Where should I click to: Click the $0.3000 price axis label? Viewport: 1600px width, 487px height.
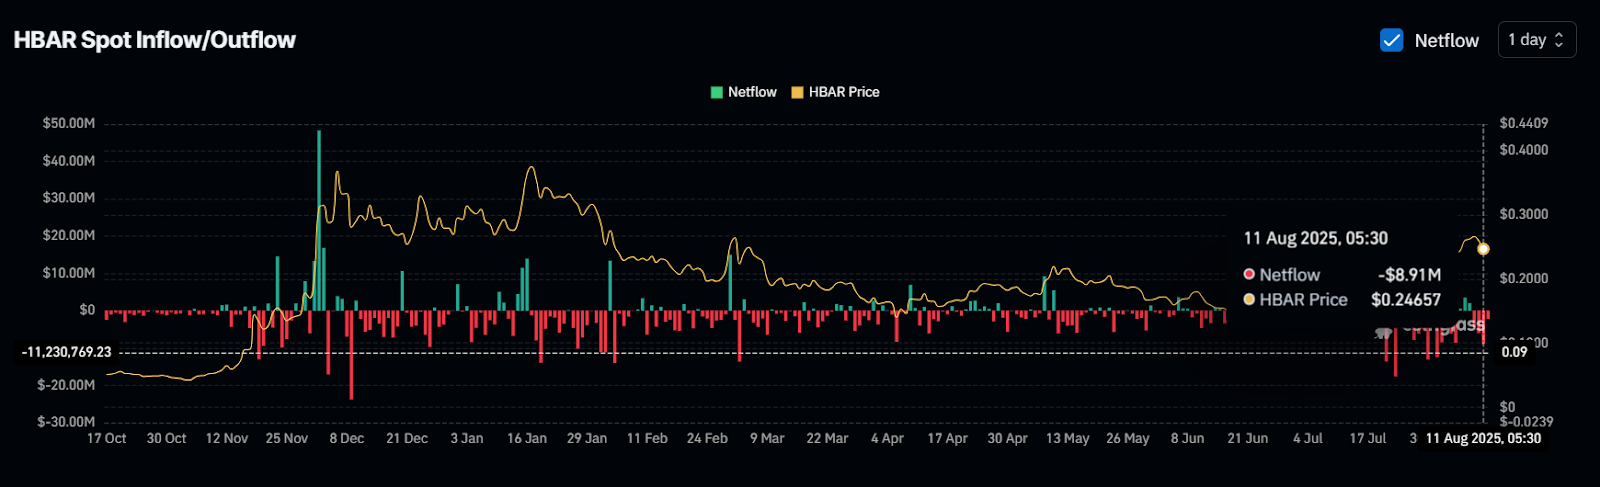pyautogui.click(x=1524, y=214)
